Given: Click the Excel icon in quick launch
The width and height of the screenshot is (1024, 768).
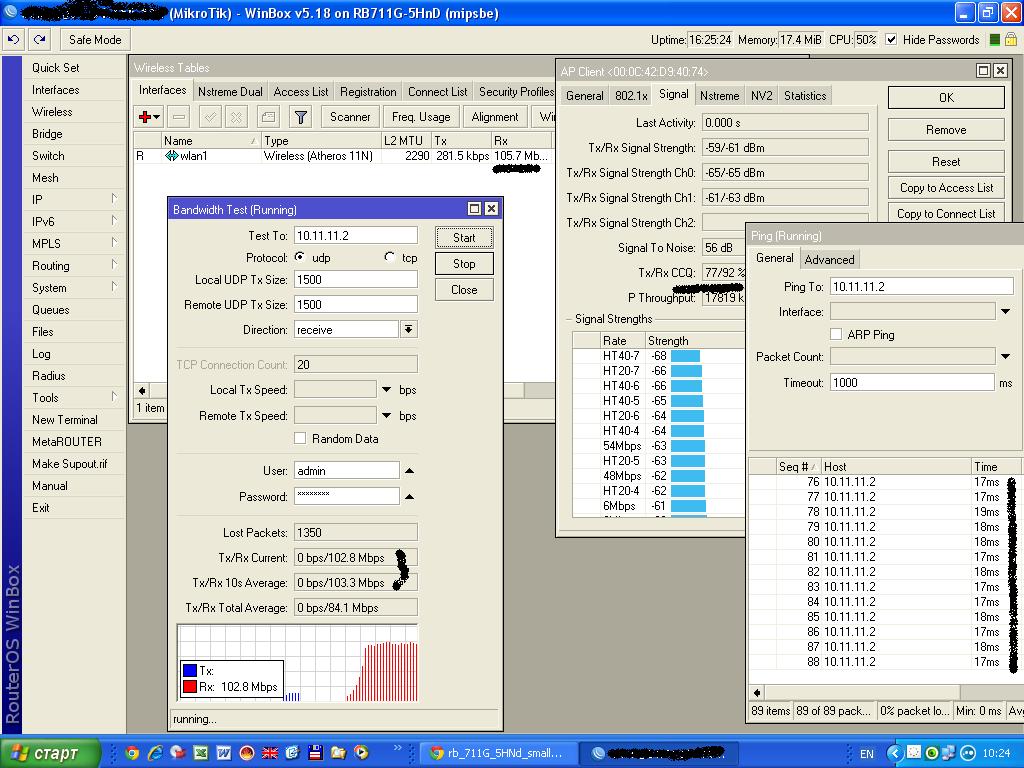Looking at the screenshot, I should click(x=200, y=753).
